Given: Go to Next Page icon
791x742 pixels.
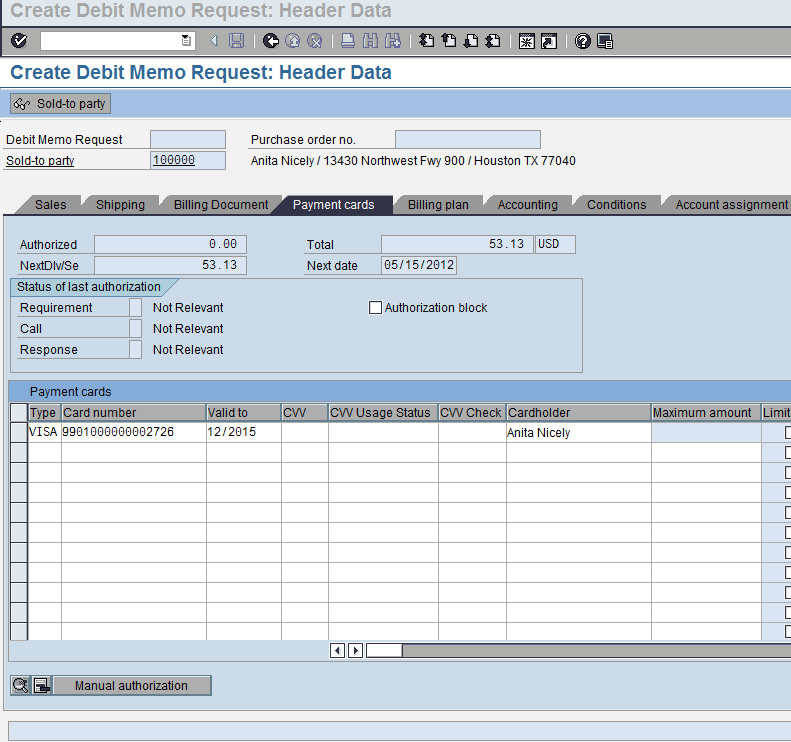Looking at the screenshot, I should [471, 41].
